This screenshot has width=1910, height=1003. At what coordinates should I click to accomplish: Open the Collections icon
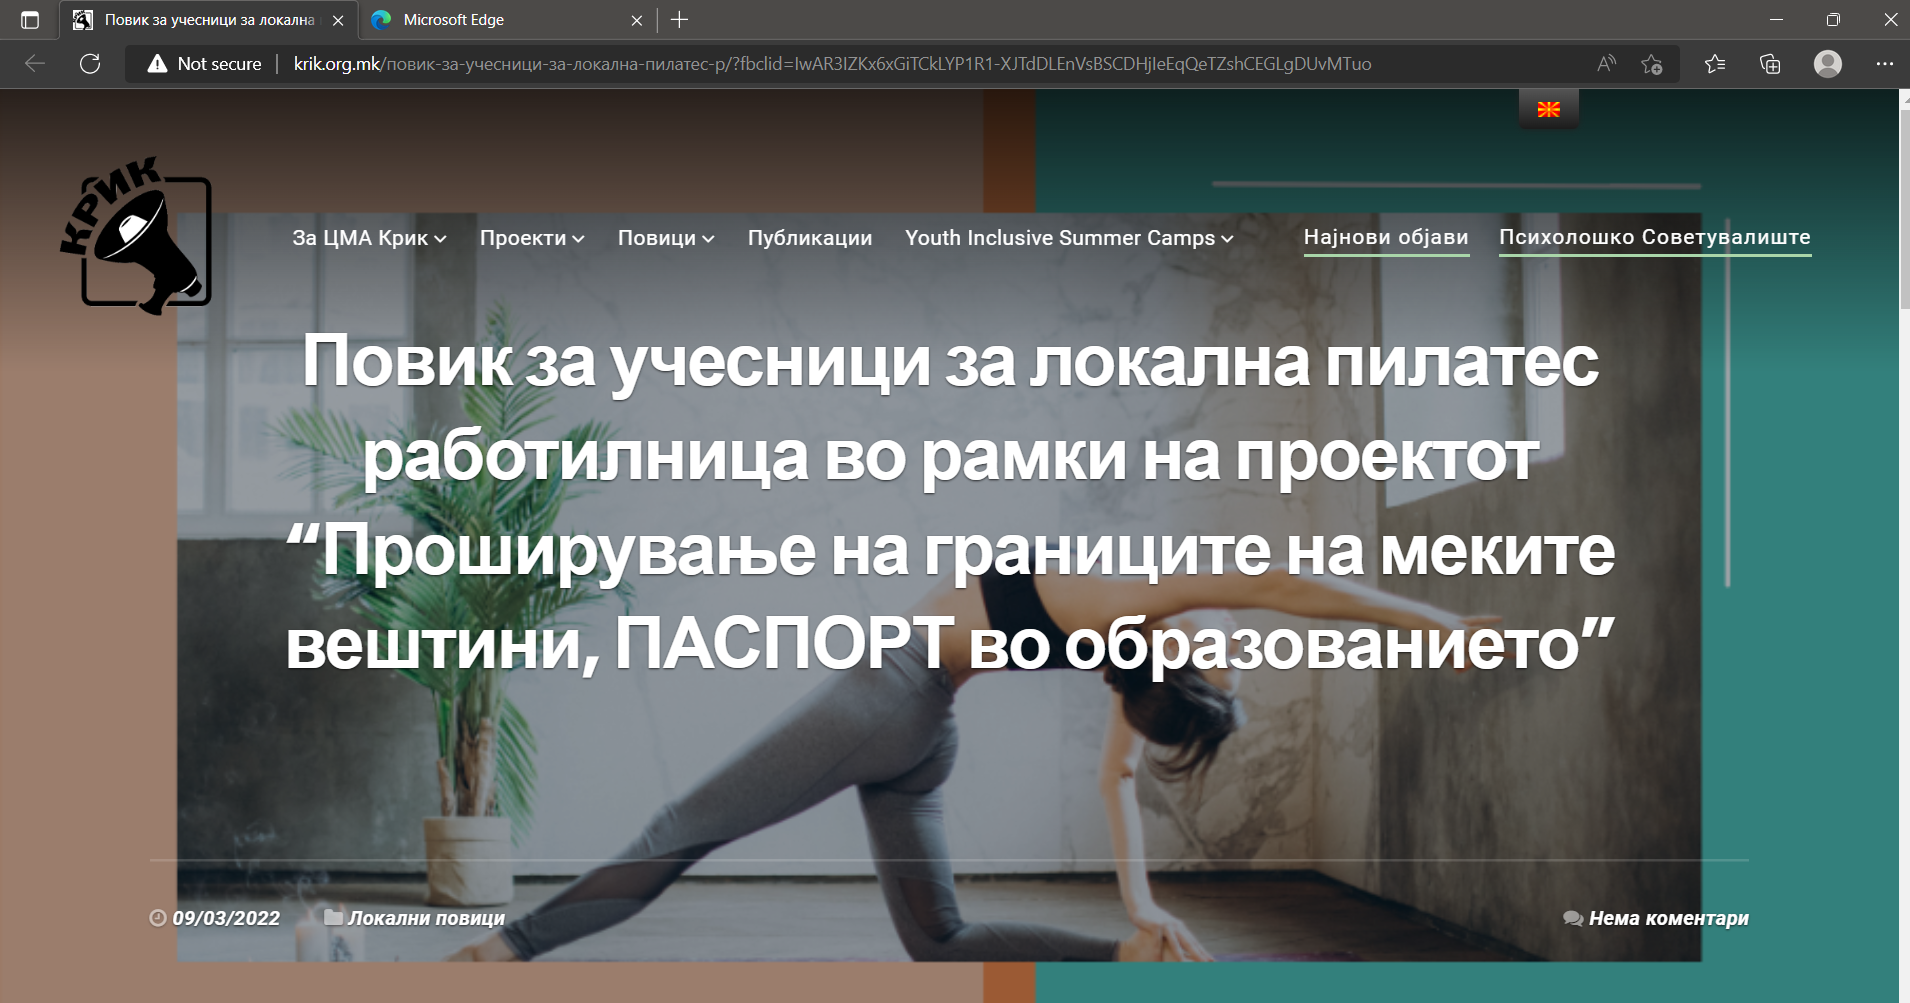[1770, 64]
